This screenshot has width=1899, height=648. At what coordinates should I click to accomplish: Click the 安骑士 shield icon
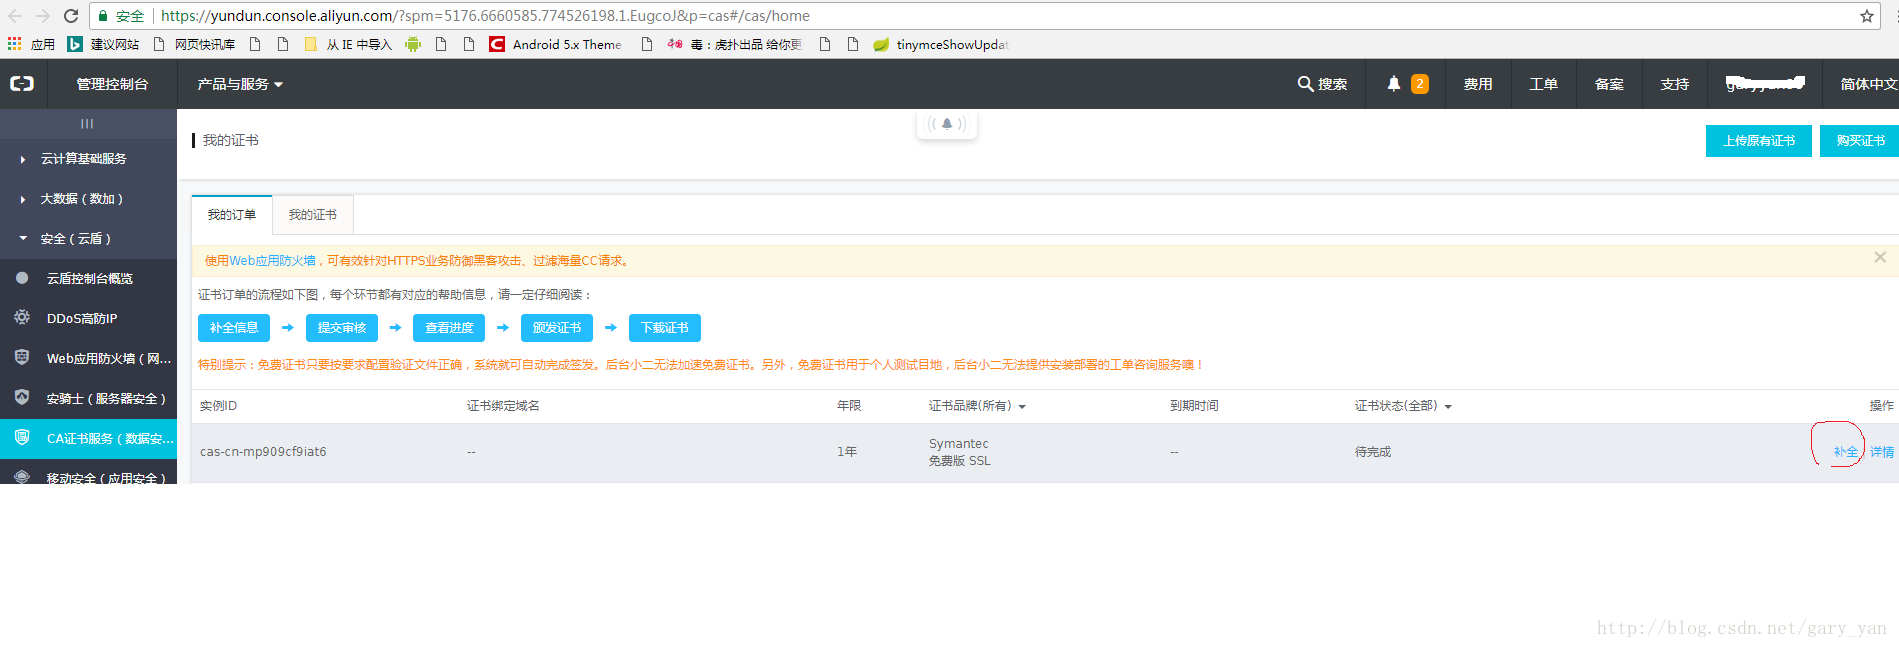22,397
